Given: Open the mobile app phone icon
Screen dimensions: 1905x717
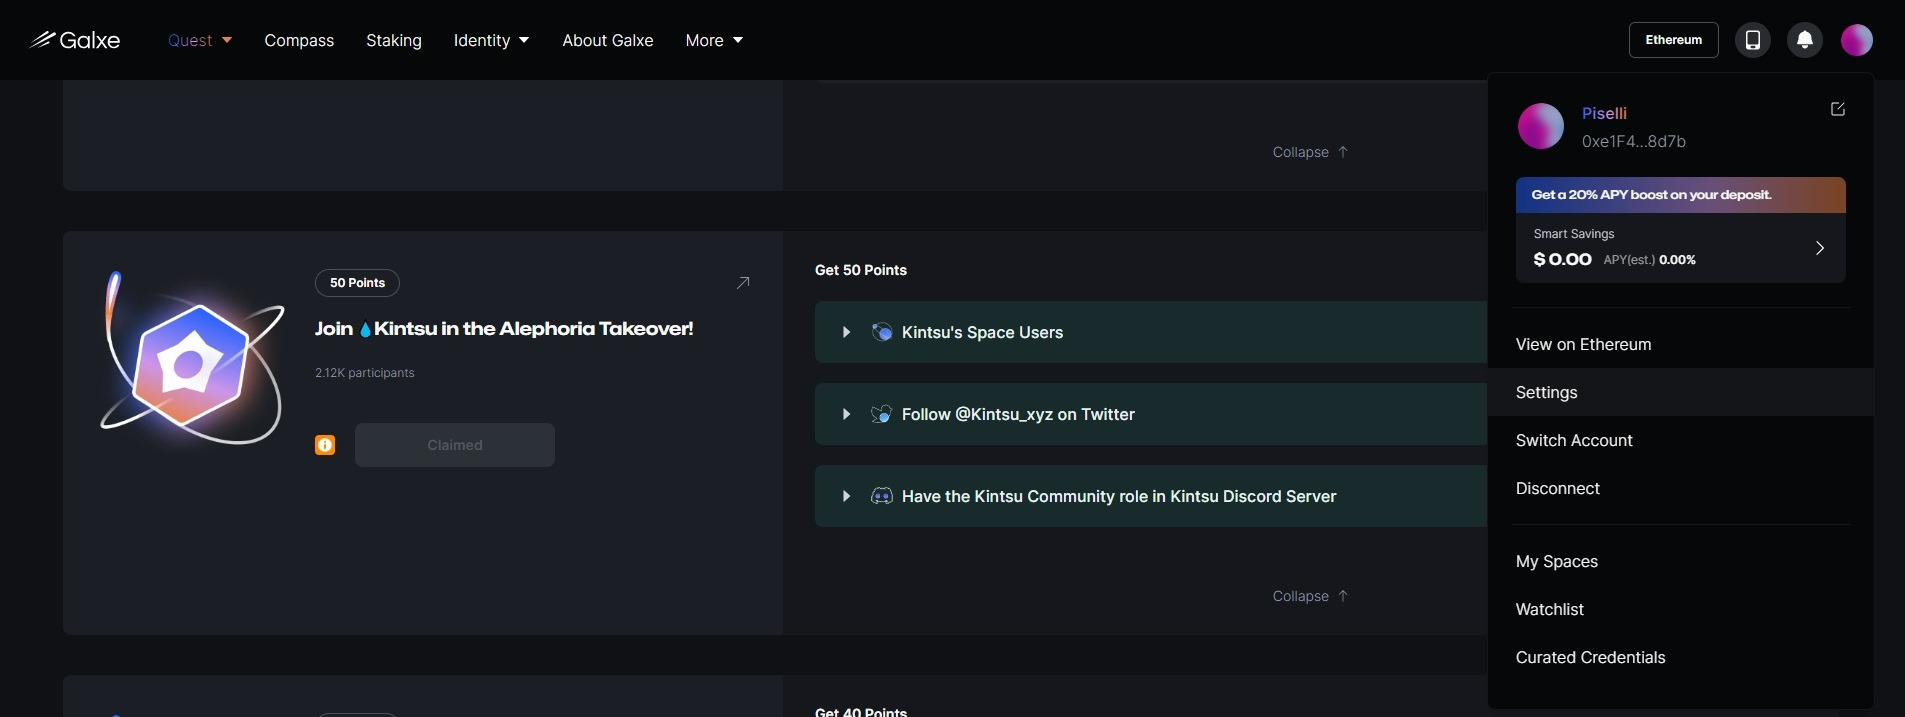Looking at the screenshot, I should click(1752, 40).
